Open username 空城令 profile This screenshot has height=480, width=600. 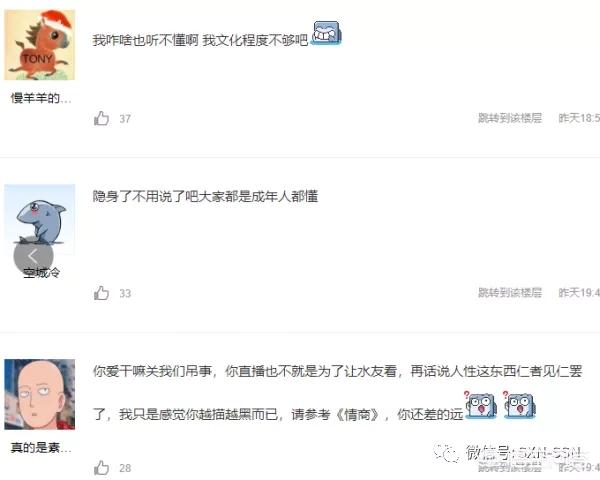[x=41, y=273]
